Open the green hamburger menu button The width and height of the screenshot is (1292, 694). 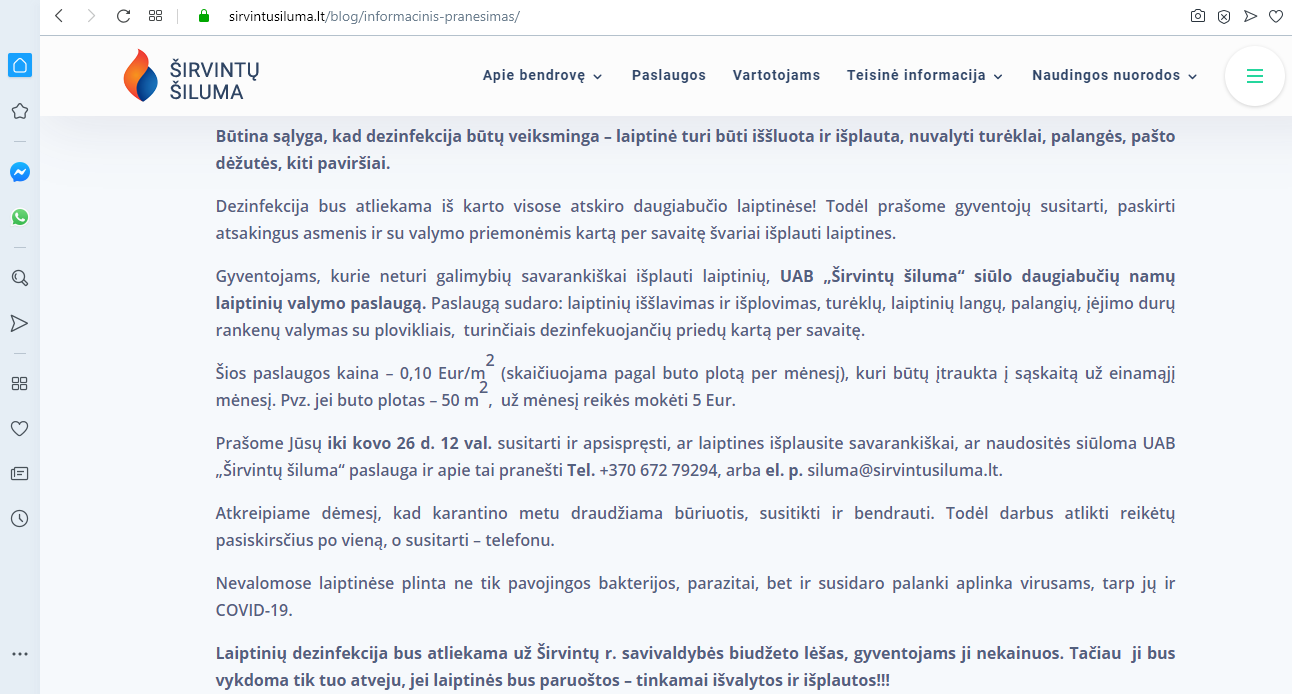tap(1254, 76)
